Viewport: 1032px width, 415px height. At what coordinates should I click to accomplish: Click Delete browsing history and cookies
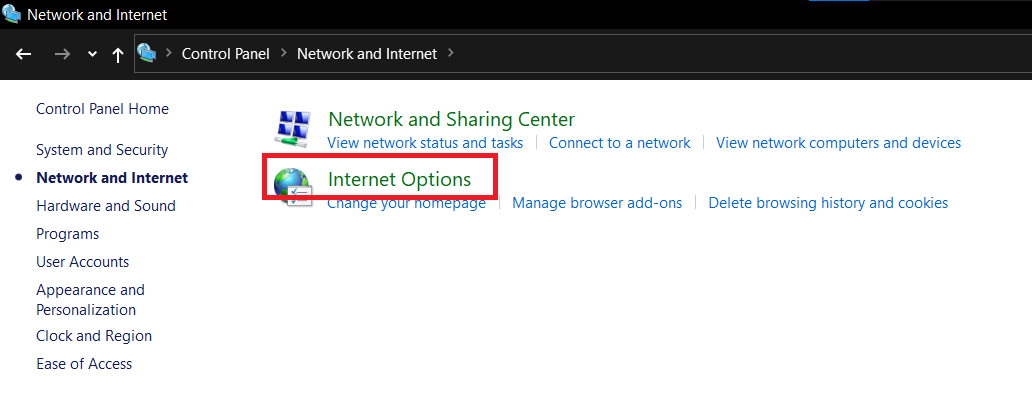tap(828, 203)
